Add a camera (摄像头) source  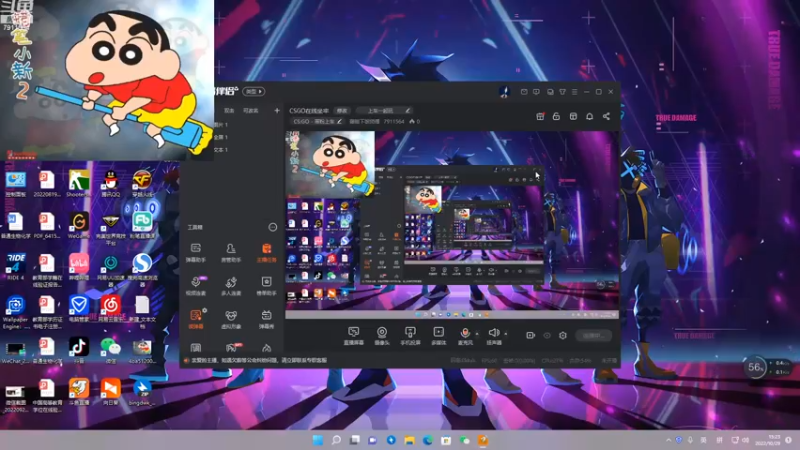pyautogui.click(x=382, y=336)
